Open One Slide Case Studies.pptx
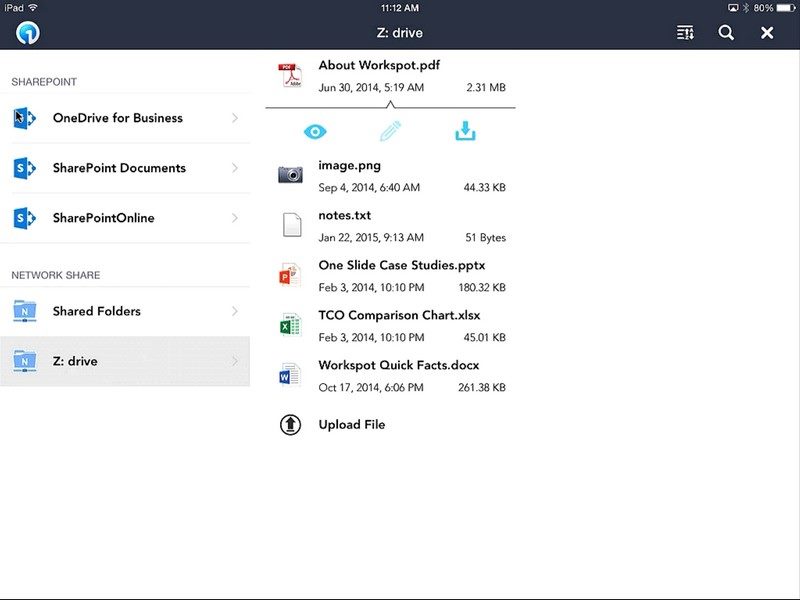Image resolution: width=800 pixels, height=600 pixels. [x=391, y=276]
